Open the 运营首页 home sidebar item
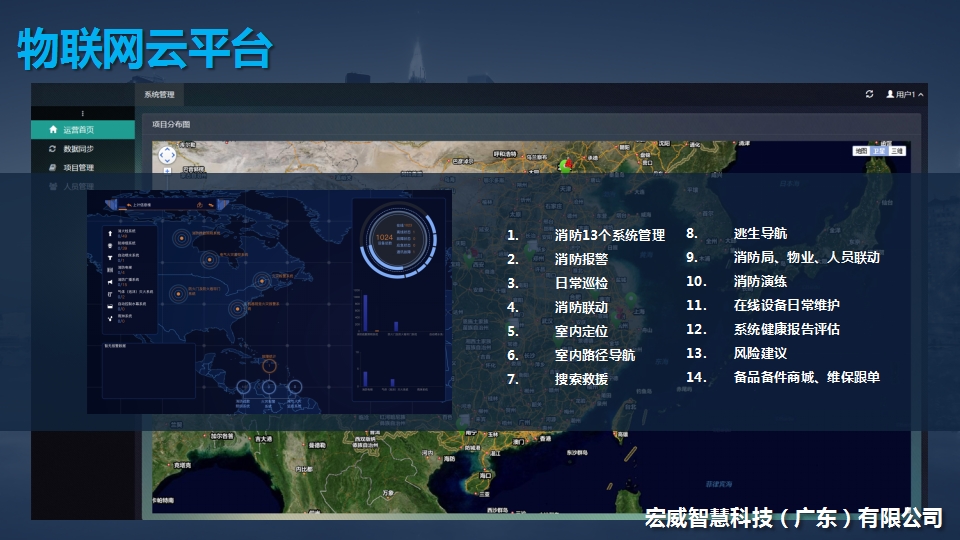 [x=83, y=130]
